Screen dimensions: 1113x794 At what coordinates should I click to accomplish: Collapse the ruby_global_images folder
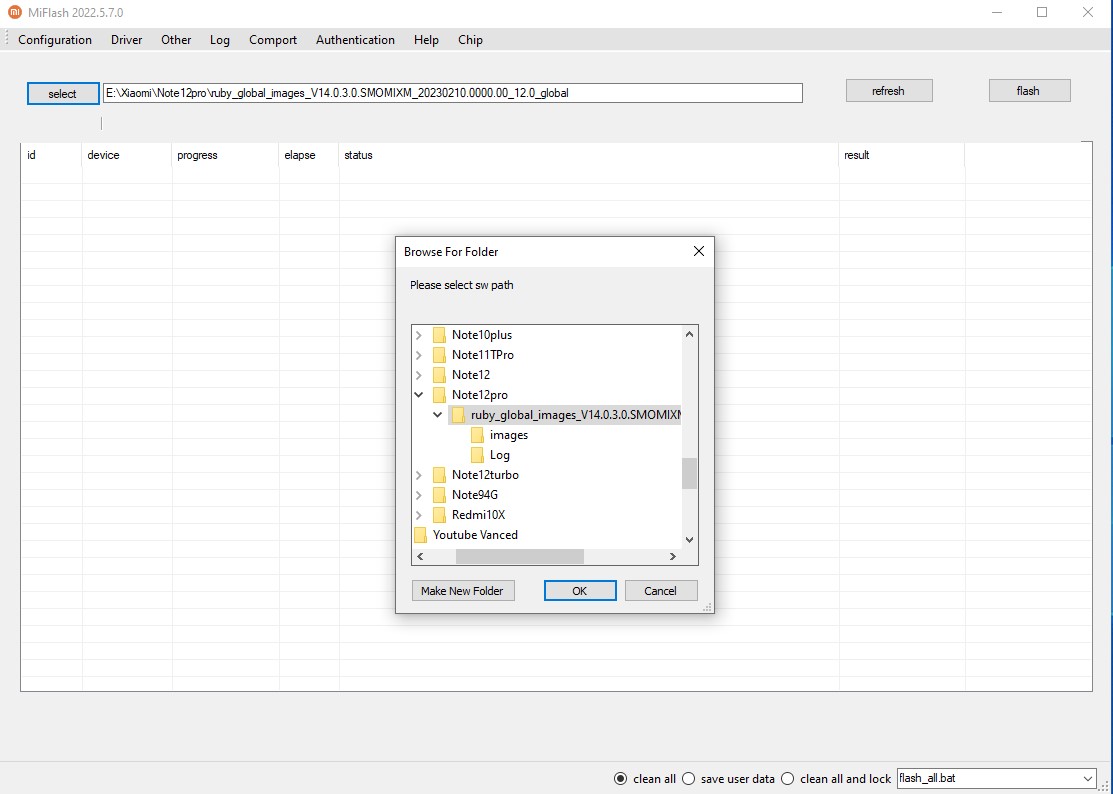pyautogui.click(x=438, y=415)
